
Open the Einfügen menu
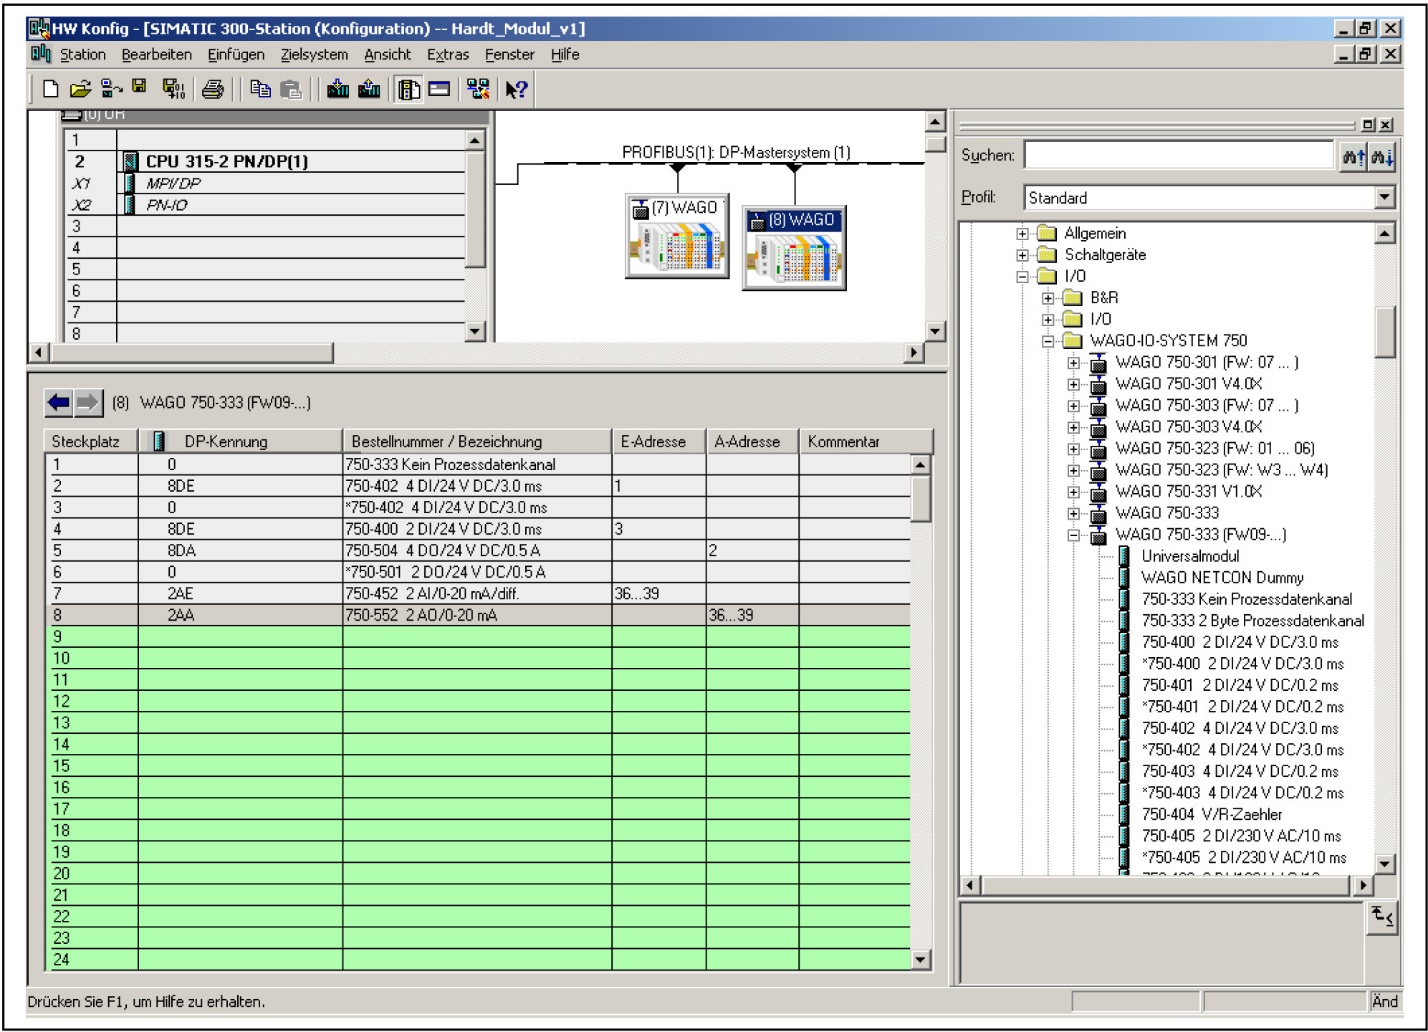[236, 55]
